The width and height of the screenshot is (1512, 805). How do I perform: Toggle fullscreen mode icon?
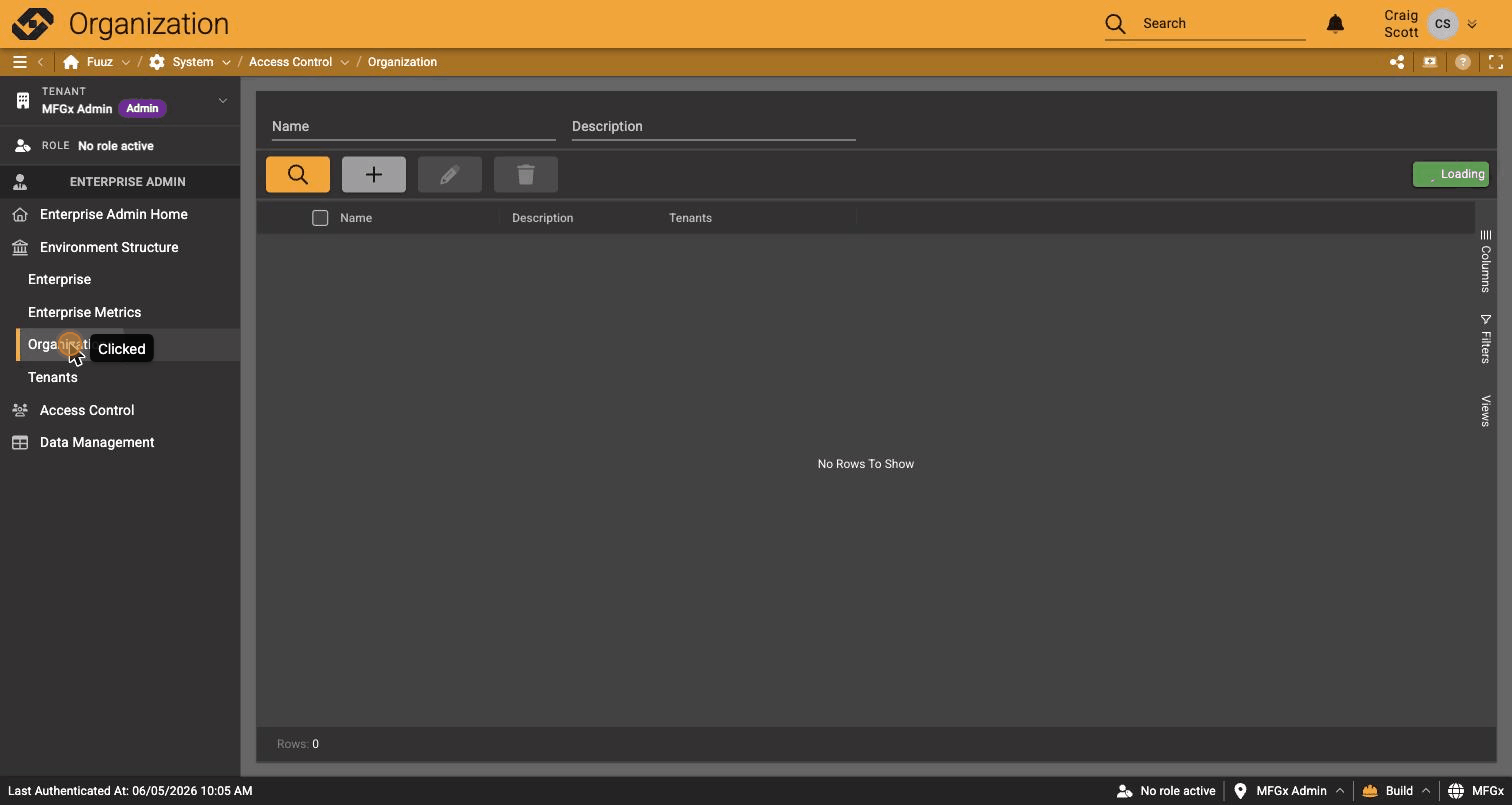pos(1496,62)
